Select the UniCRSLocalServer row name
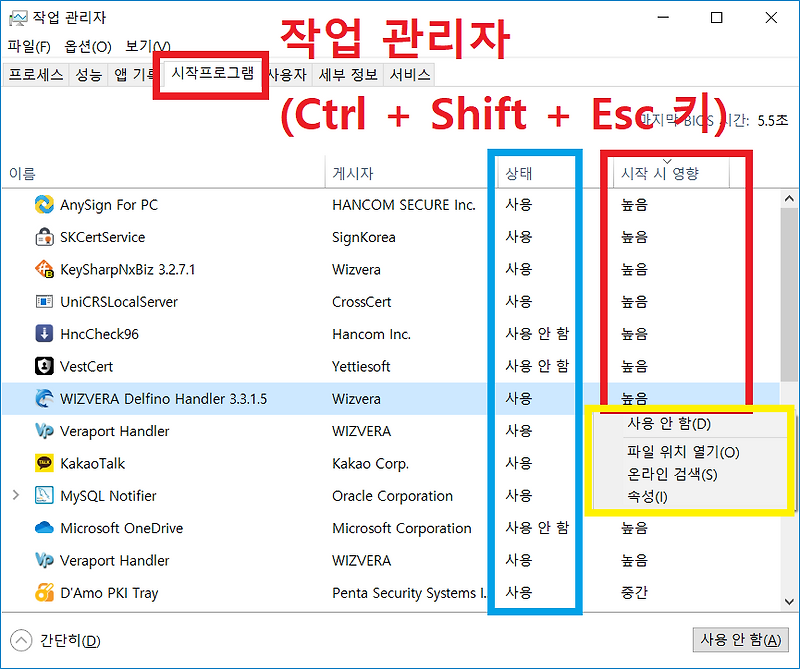Viewport: 800px width, 669px height. [x=119, y=302]
